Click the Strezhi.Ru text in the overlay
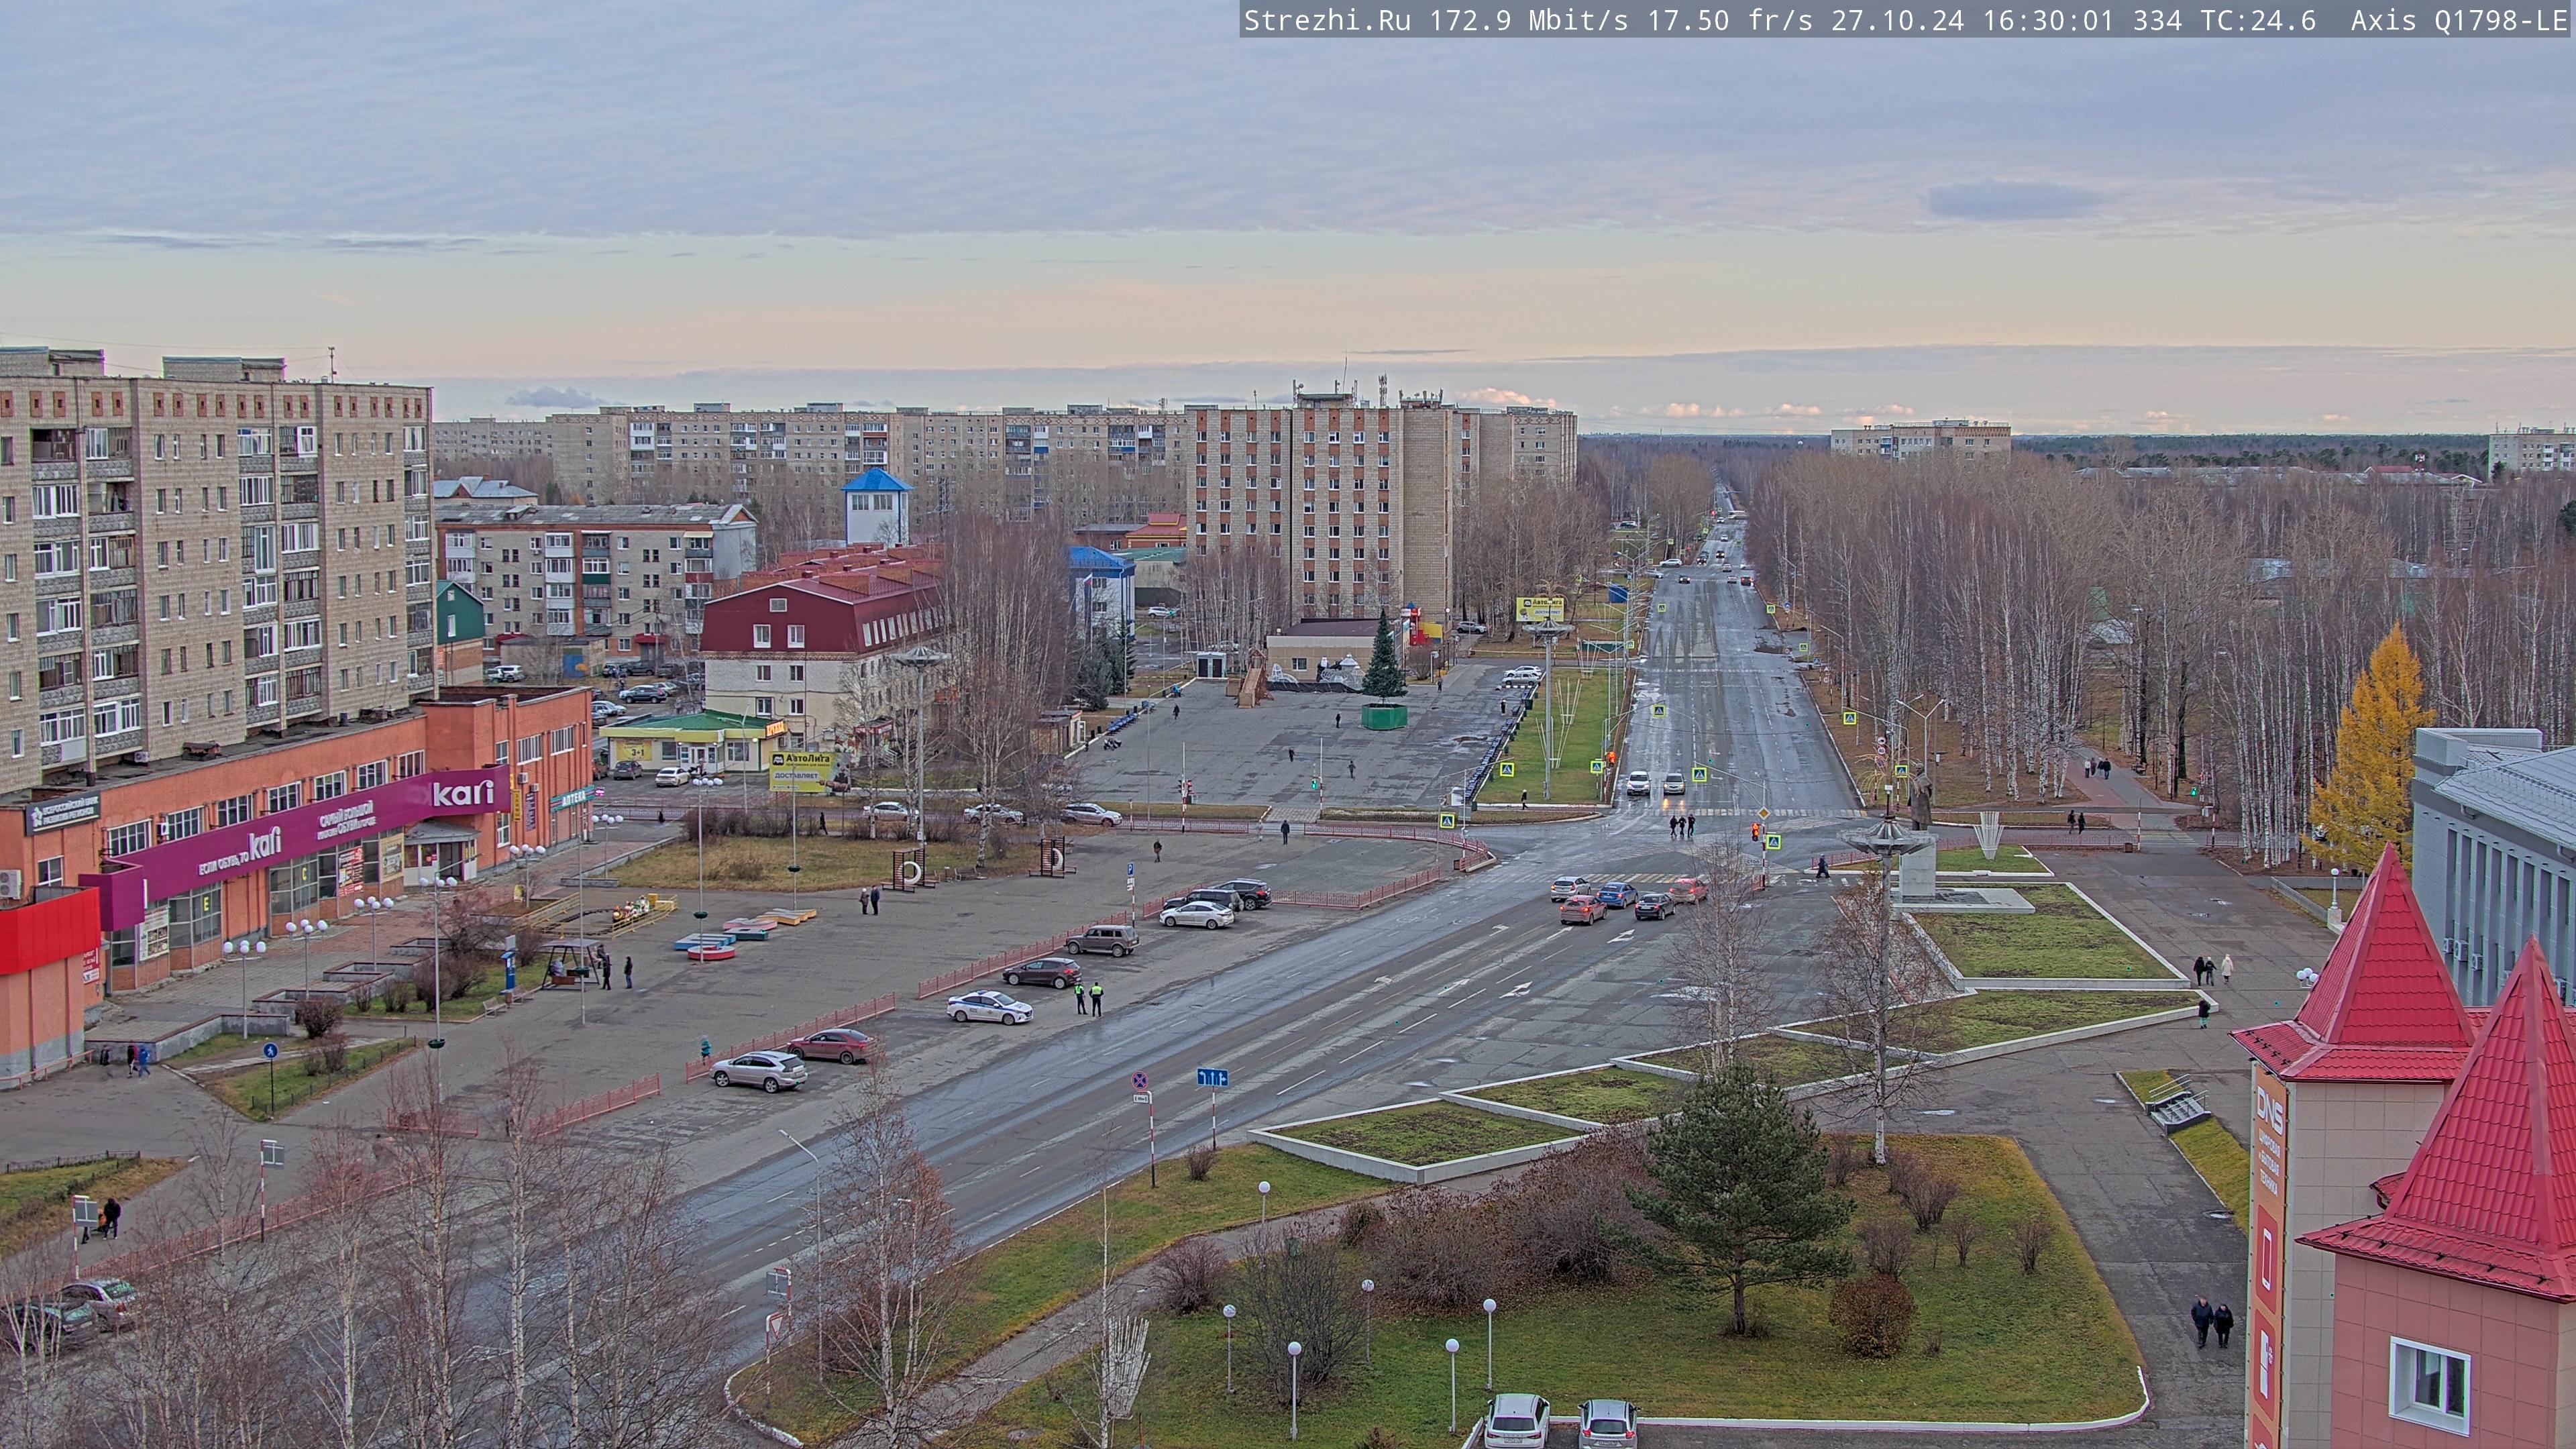The height and width of the screenshot is (1449, 2576). point(1327,20)
